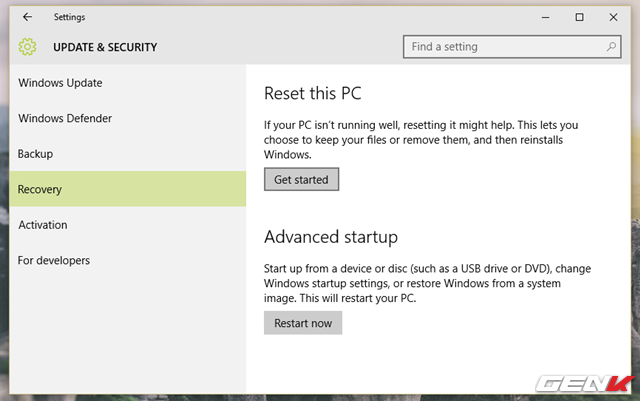Open the Activation page

(43, 225)
